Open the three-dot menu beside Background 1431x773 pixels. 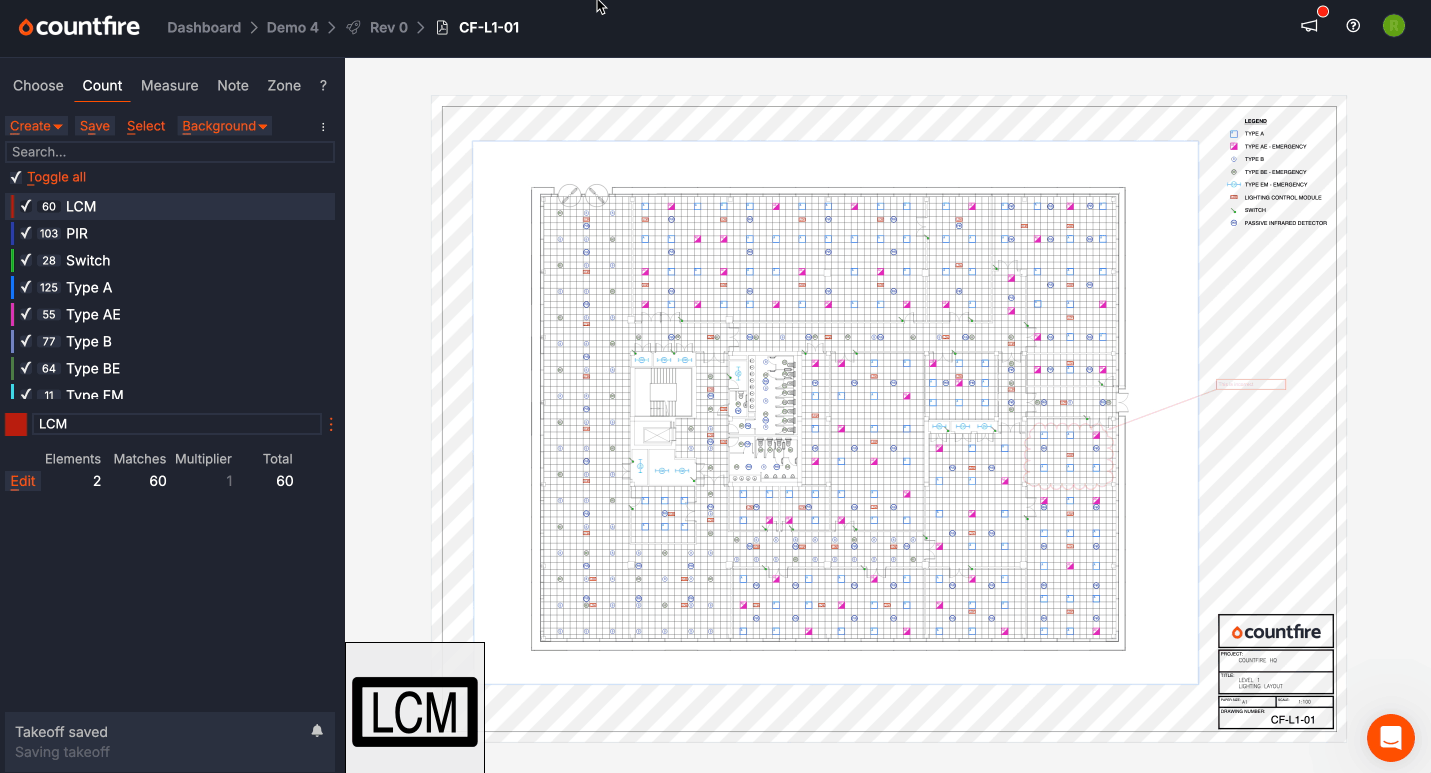click(323, 126)
